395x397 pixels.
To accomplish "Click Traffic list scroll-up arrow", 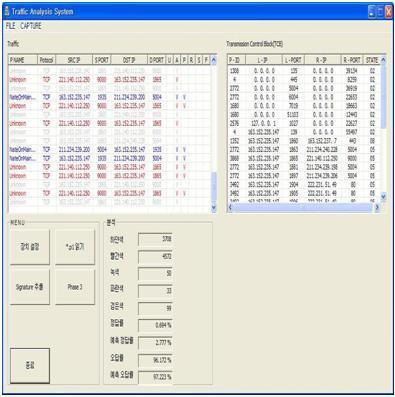I will coord(214,60).
